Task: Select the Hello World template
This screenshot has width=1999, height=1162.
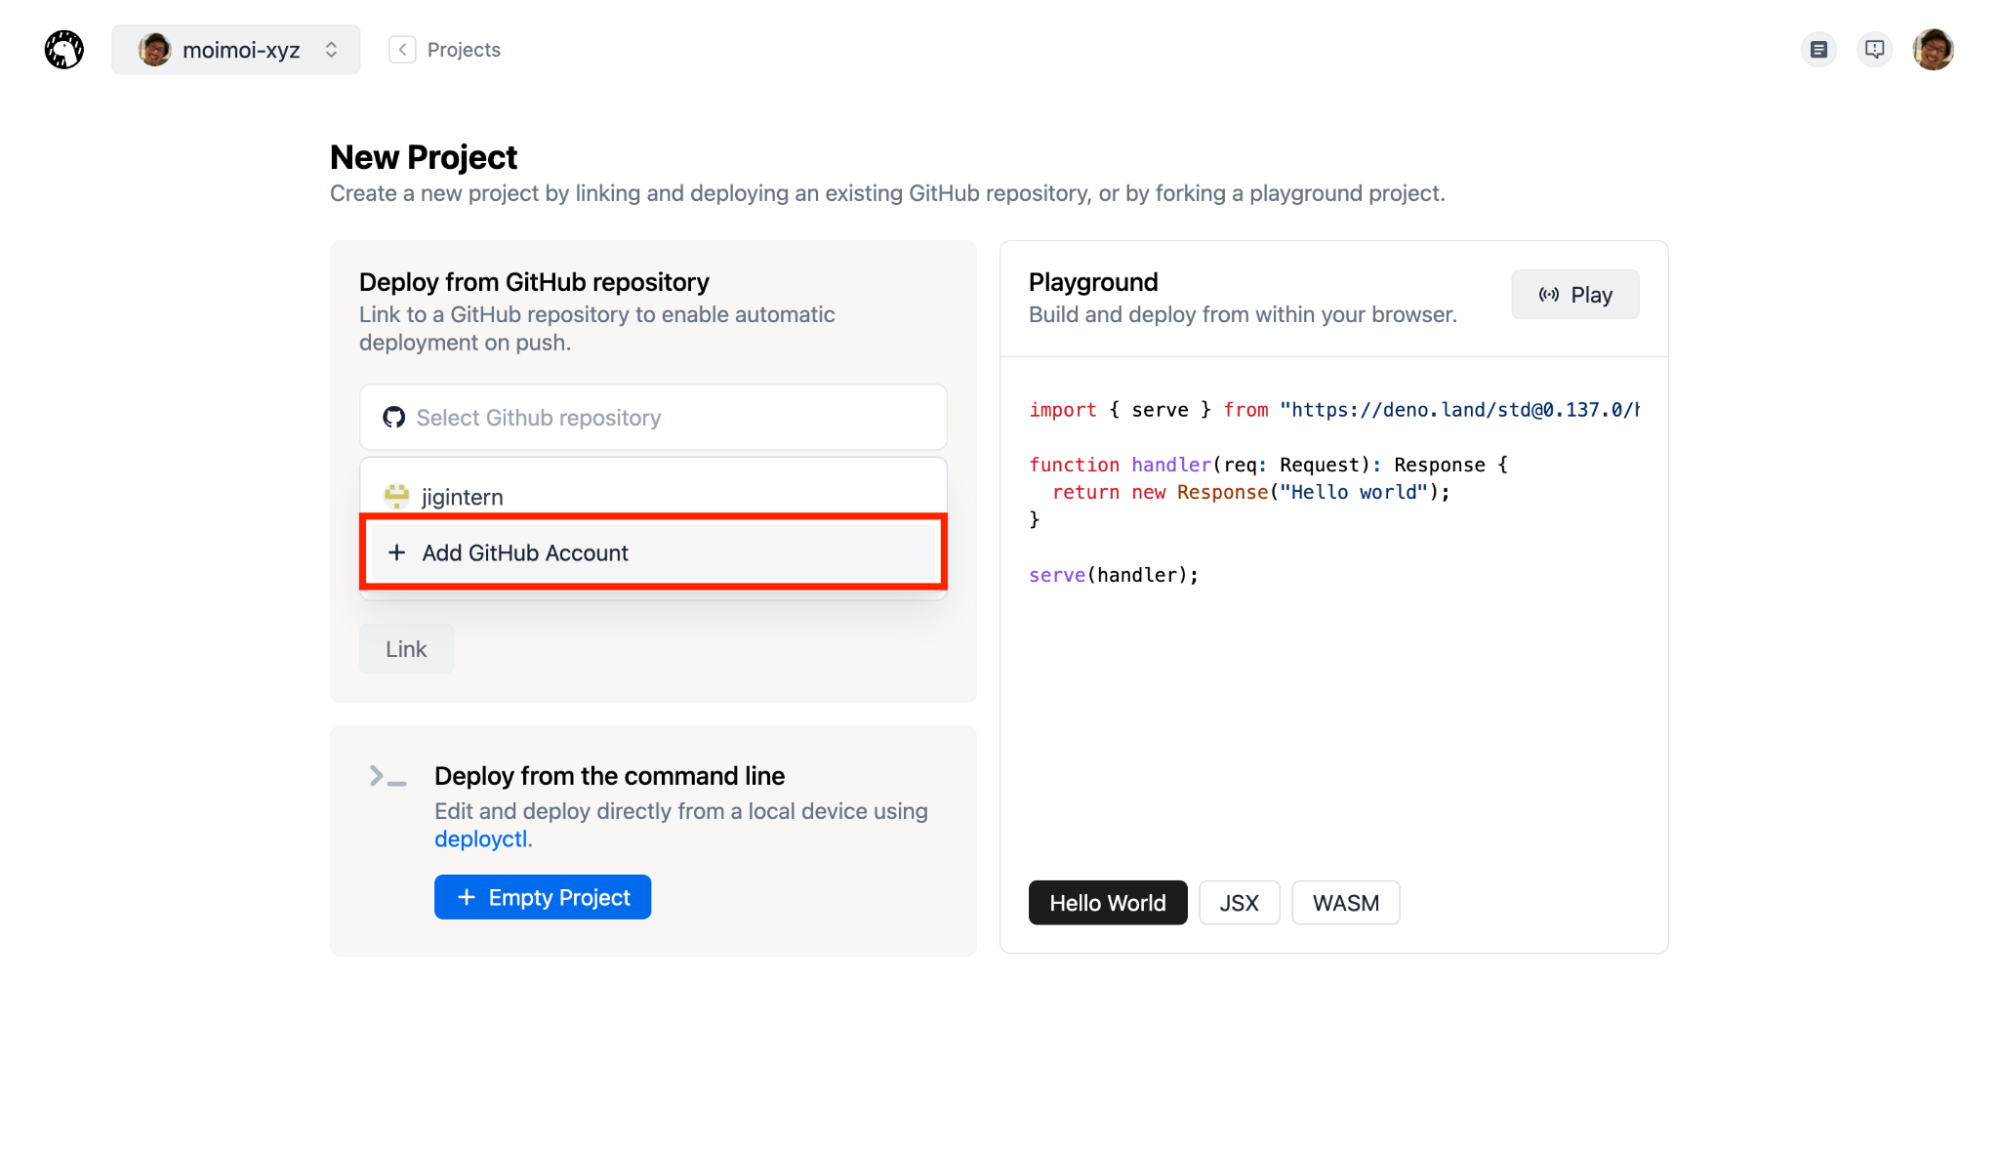Action: (x=1107, y=903)
